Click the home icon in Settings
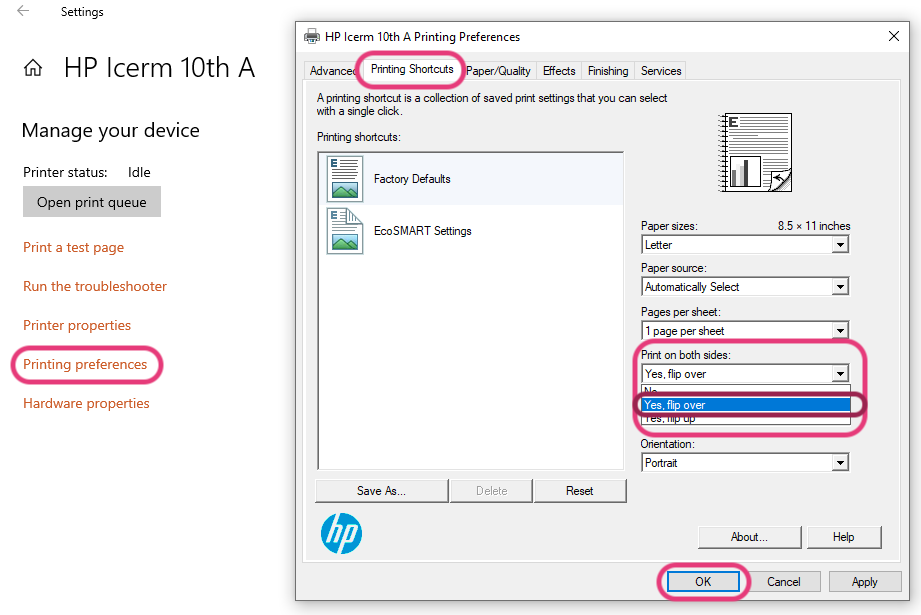The image size is (921, 615). tap(33, 68)
